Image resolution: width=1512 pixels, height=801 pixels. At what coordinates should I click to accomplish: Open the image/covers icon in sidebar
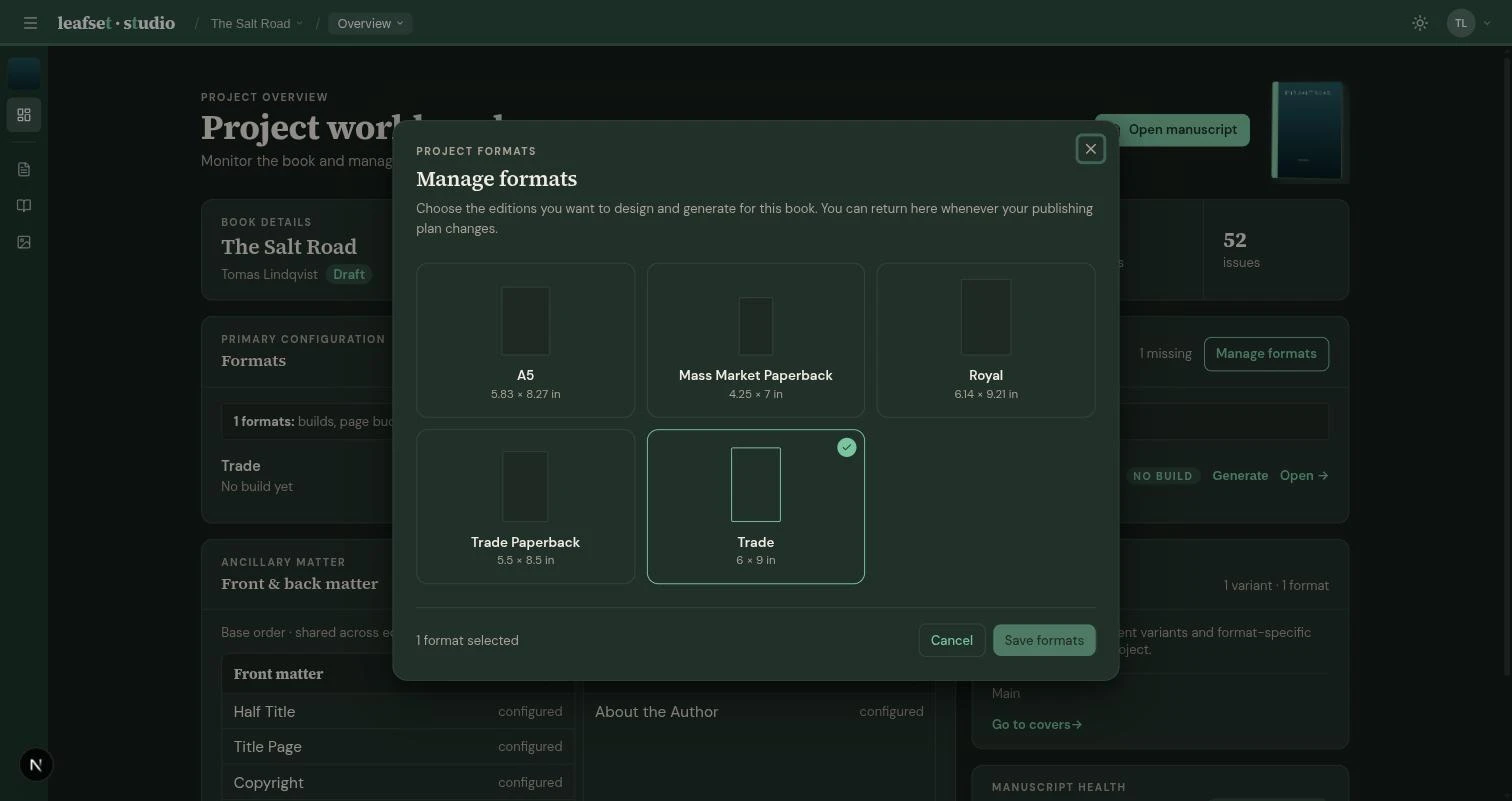24,242
